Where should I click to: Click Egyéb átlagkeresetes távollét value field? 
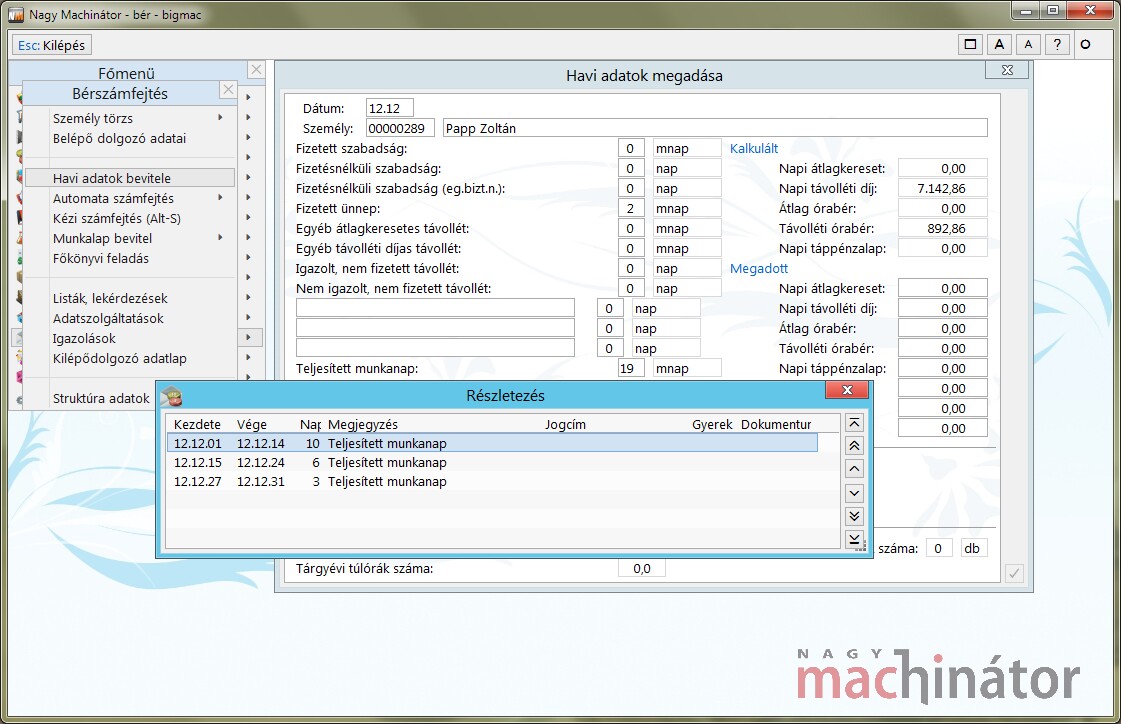pyautogui.click(x=631, y=228)
